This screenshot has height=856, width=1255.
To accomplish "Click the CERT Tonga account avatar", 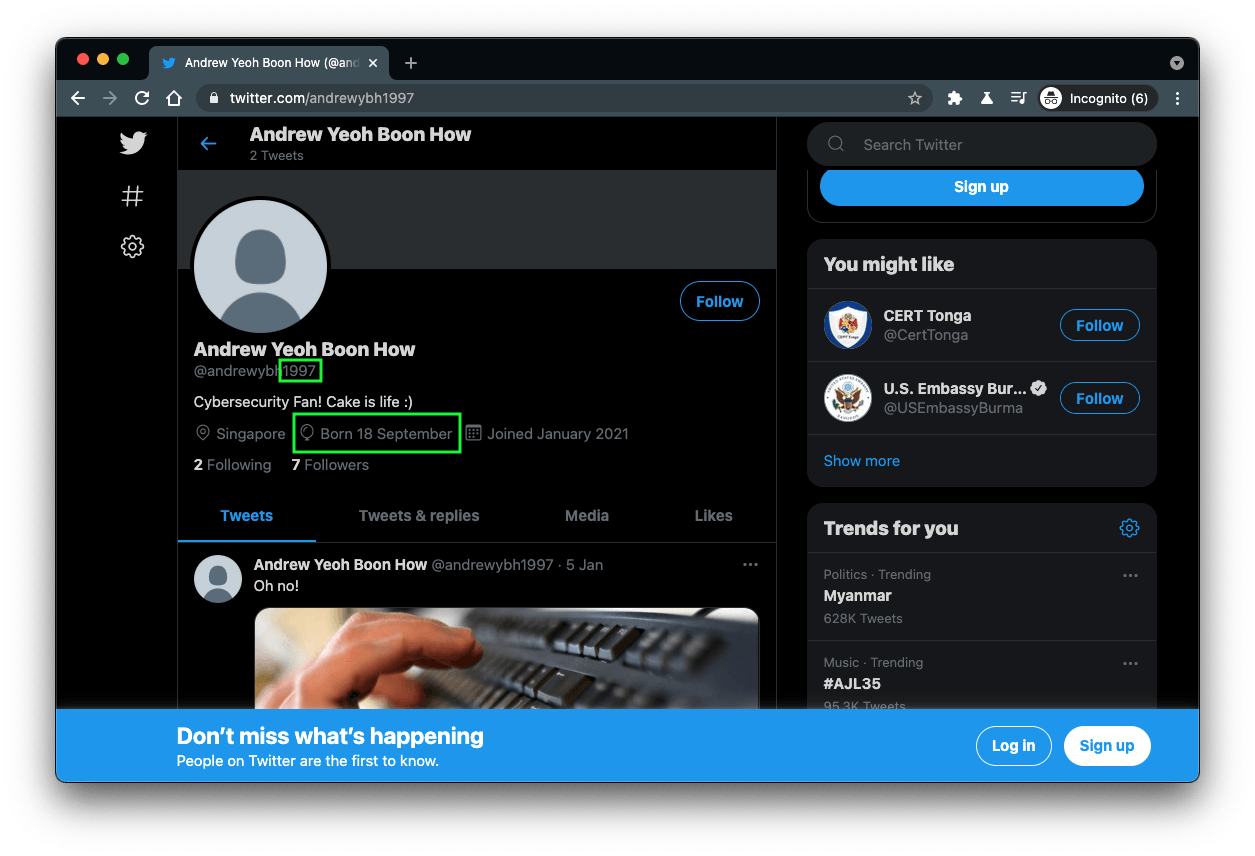I will pyautogui.click(x=848, y=325).
